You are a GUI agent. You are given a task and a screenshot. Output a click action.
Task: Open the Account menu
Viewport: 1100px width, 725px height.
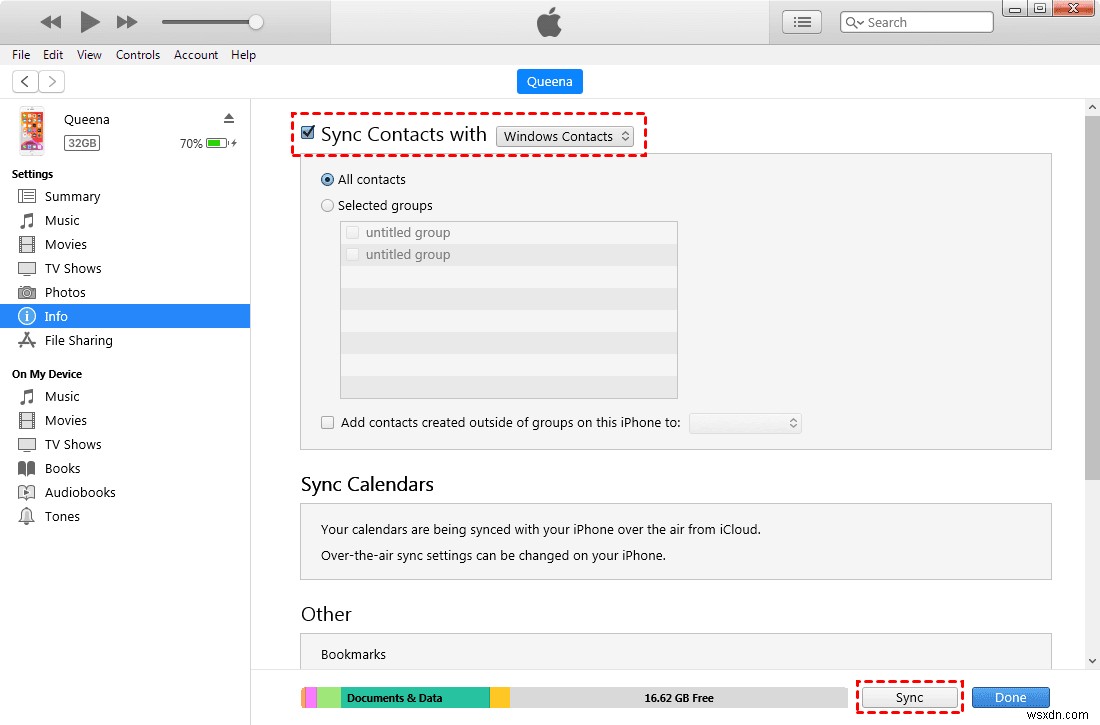coord(195,55)
